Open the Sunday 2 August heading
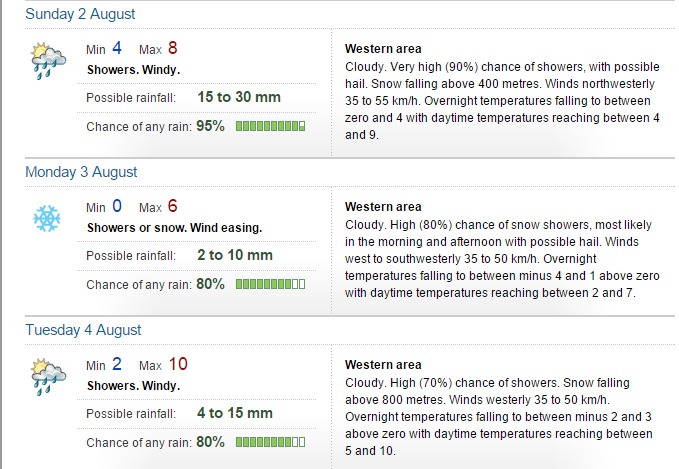679x469 pixels. coord(80,14)
